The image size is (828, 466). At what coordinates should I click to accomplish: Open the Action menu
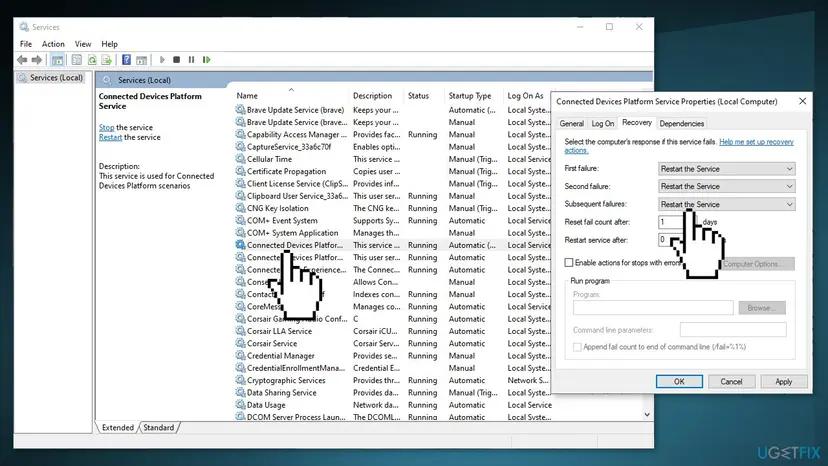click(53, 44)
